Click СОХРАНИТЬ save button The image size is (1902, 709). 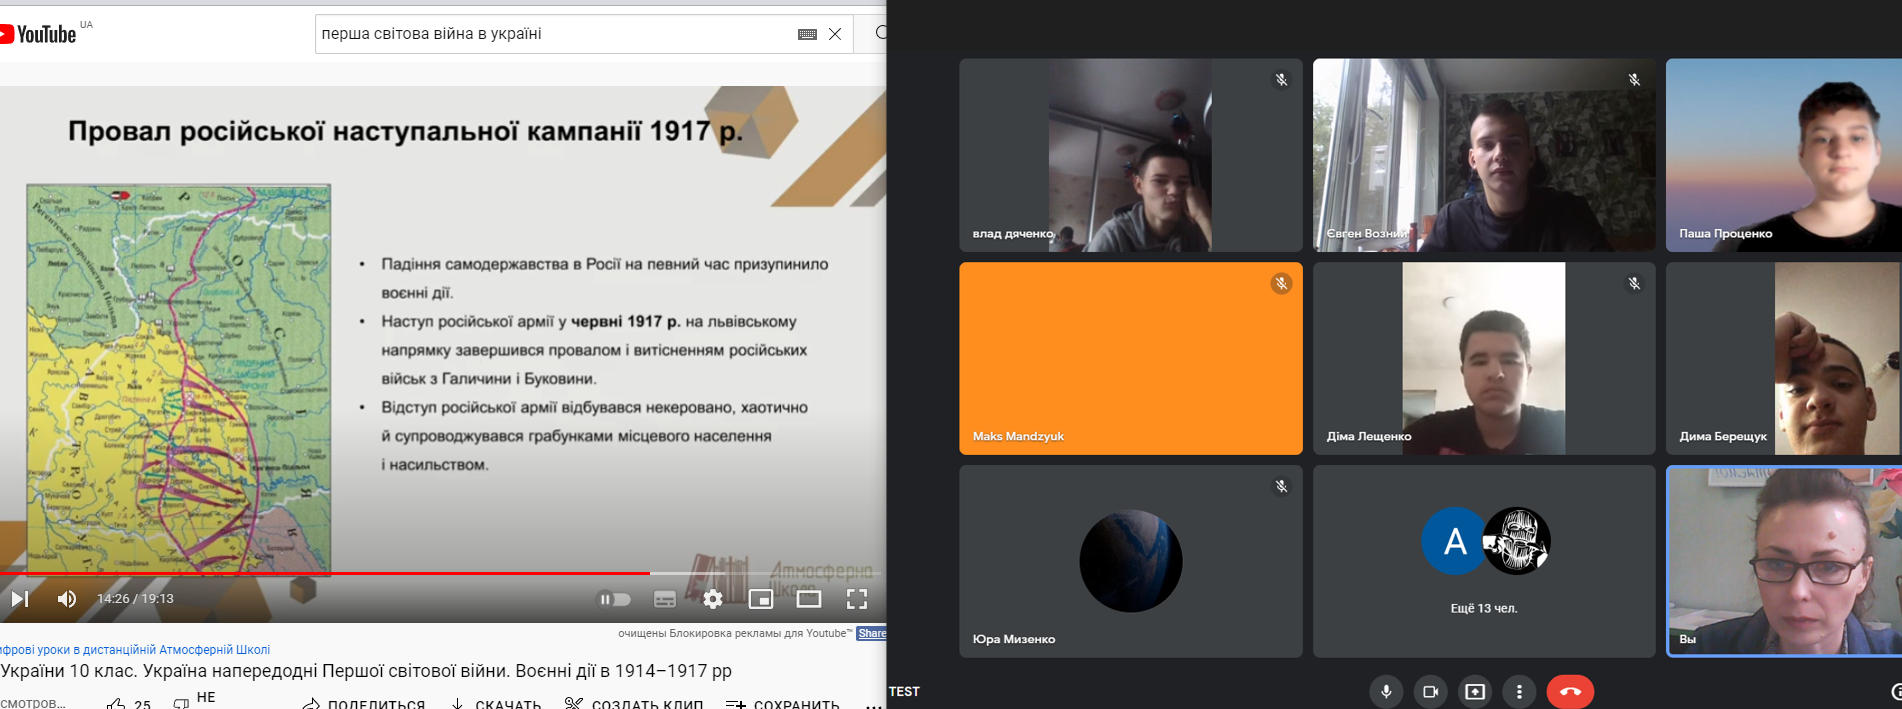click(x=783, y=703)
